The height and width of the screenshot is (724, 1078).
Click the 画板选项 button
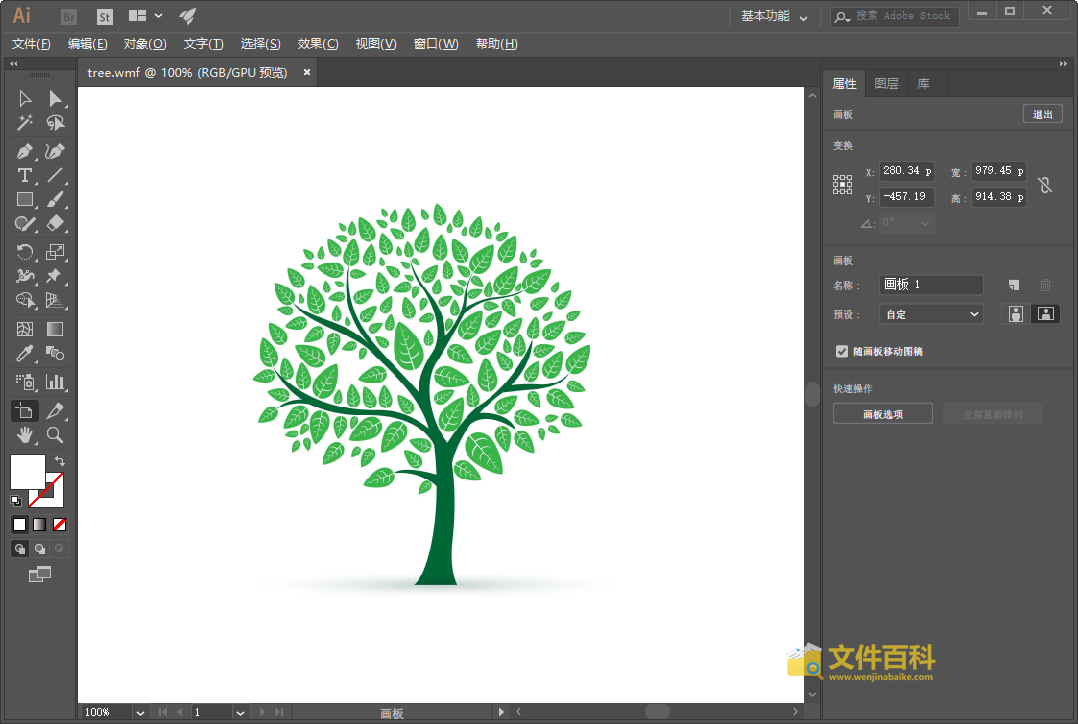[883, 414]
